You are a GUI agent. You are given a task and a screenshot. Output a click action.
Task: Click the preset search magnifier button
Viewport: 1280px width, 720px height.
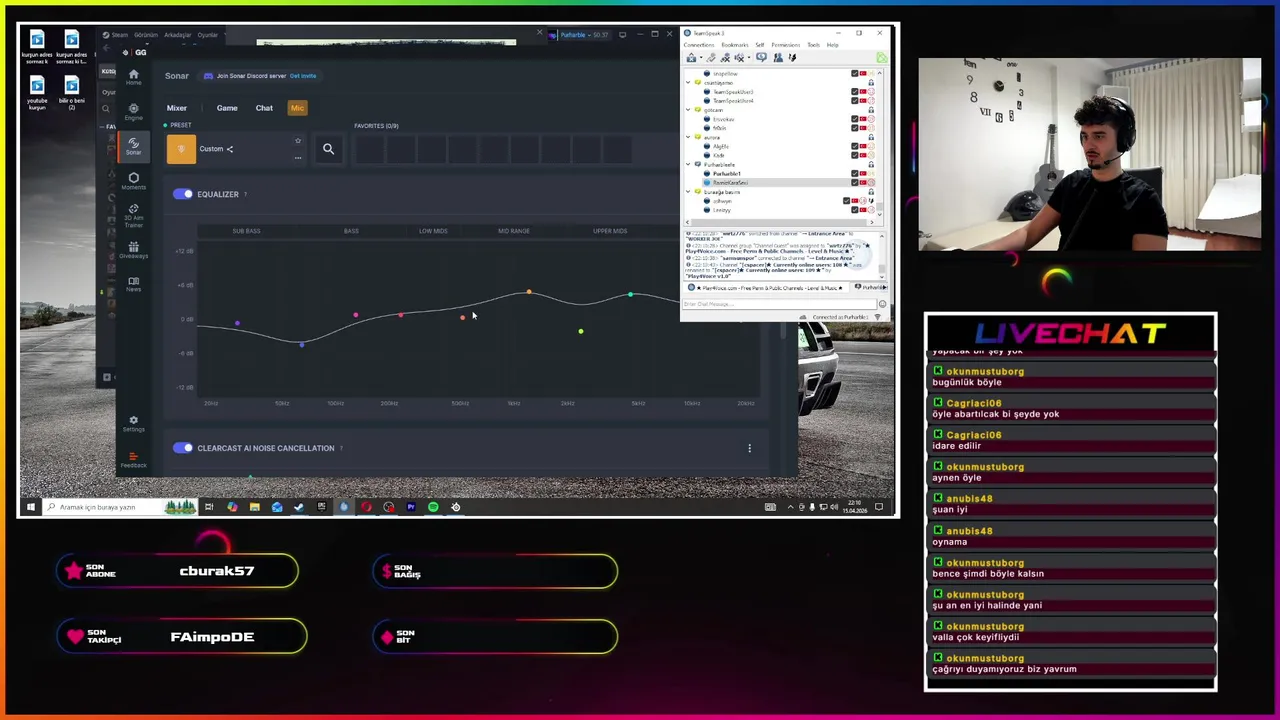pyautogui.click(x=328, y=149)
